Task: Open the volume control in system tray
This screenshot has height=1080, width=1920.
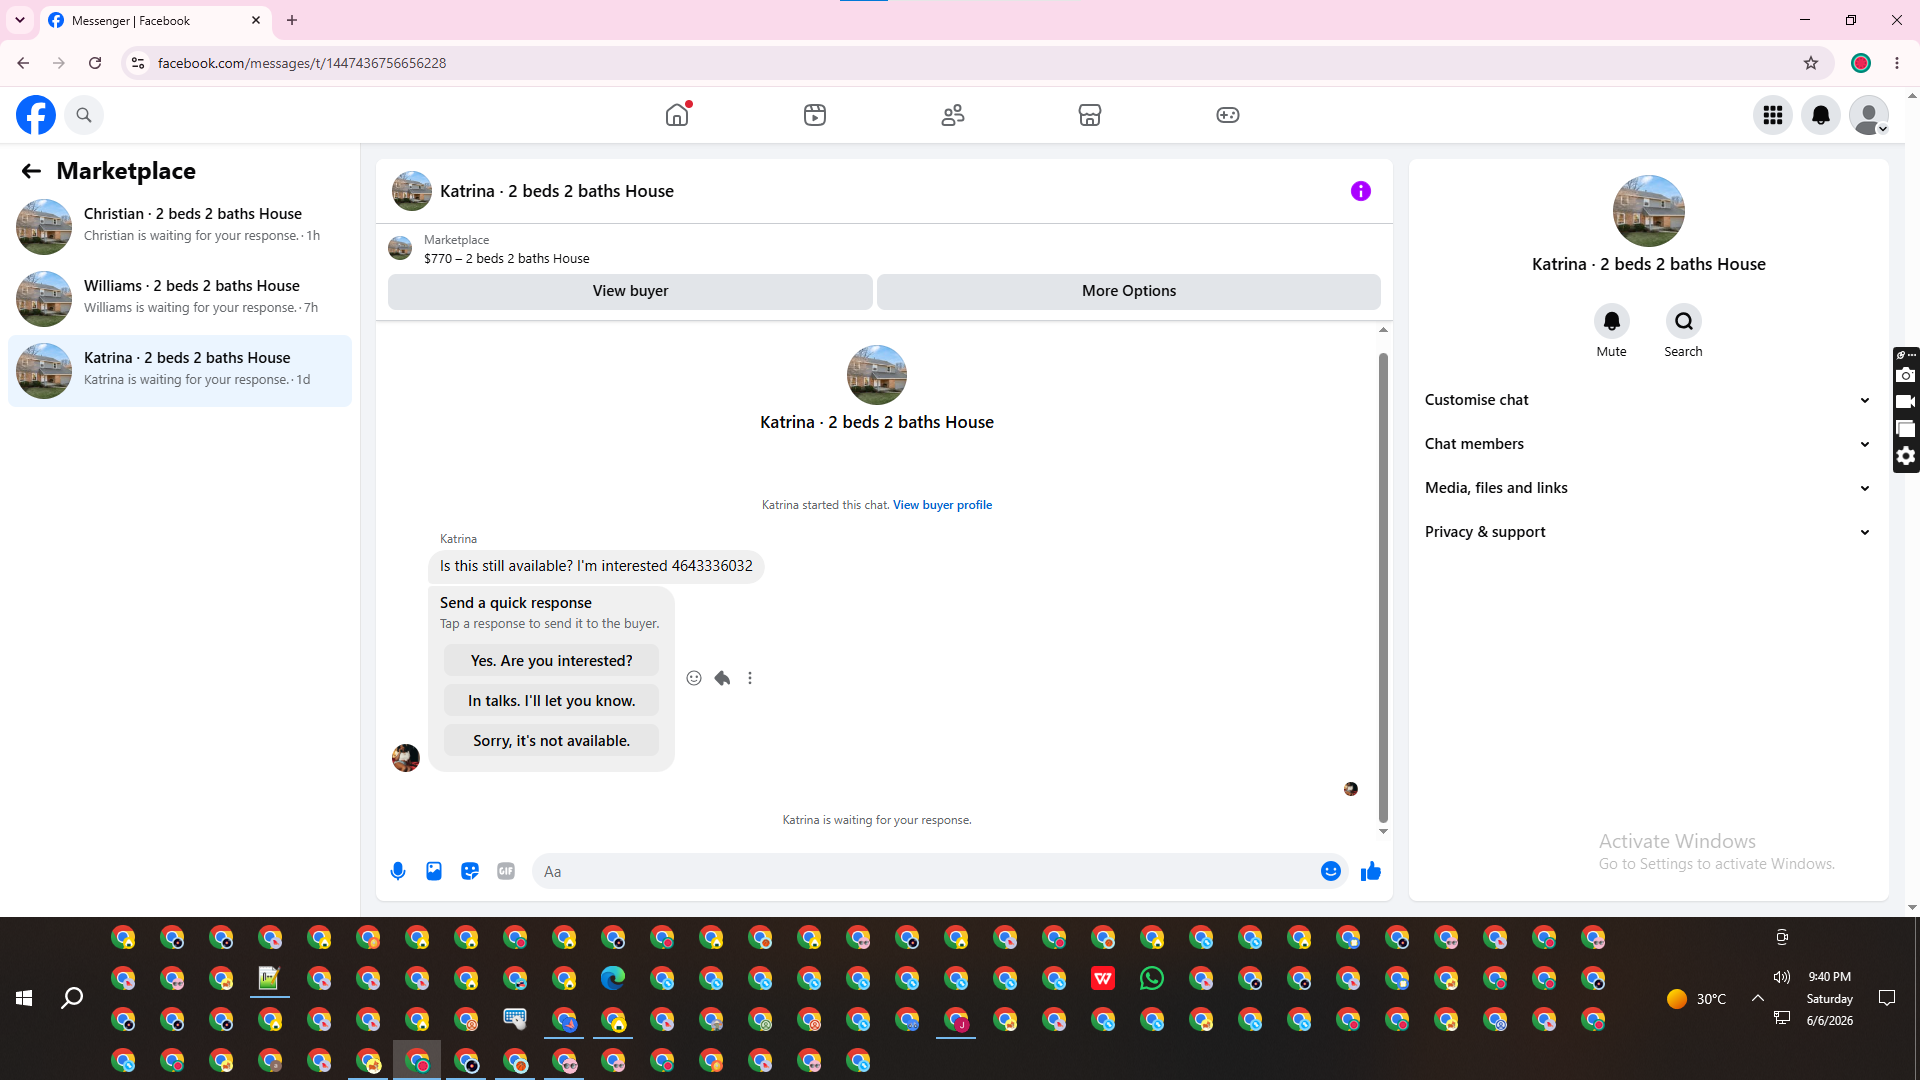Action: coord(1782,977)
